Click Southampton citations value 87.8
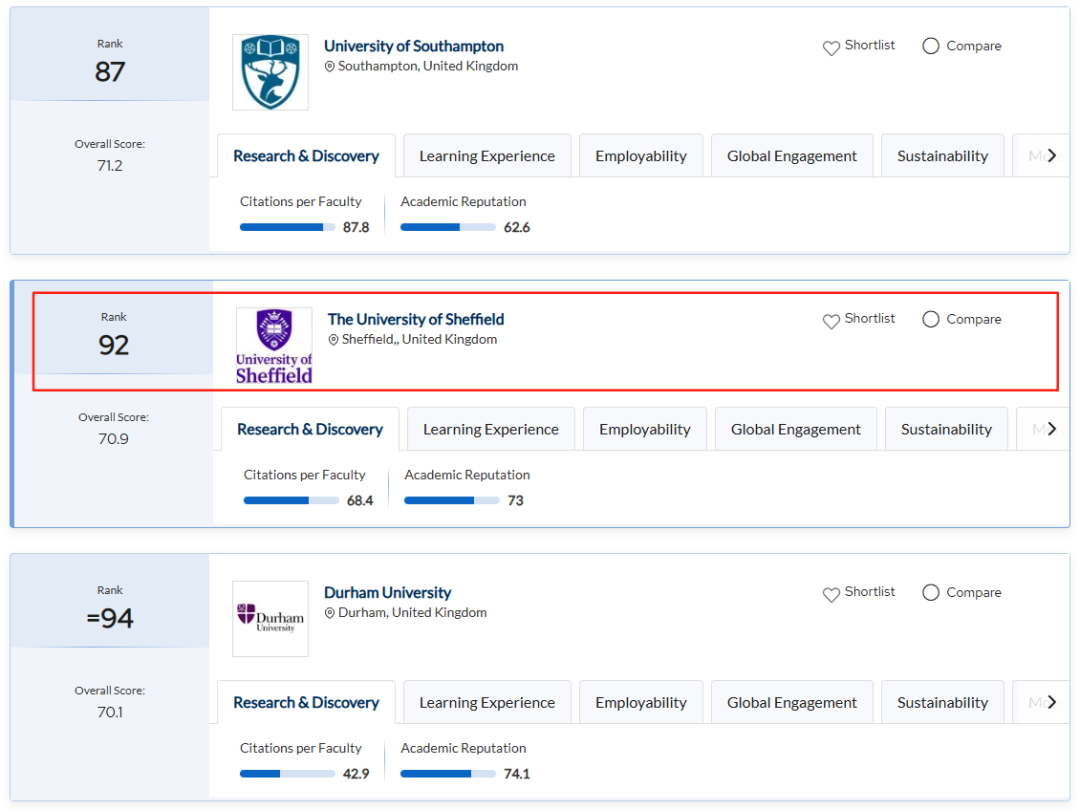The height and width of the screenshot is (810, 1080). click(356, 227)
